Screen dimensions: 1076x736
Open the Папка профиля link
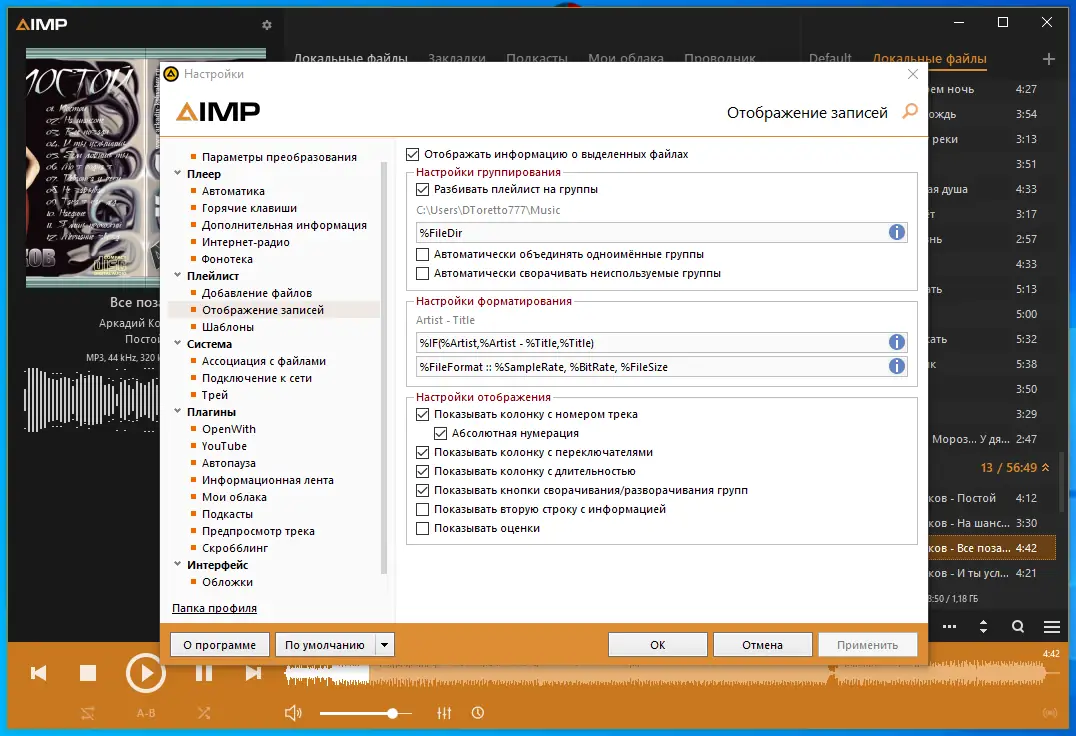click(x=214, y=608)
